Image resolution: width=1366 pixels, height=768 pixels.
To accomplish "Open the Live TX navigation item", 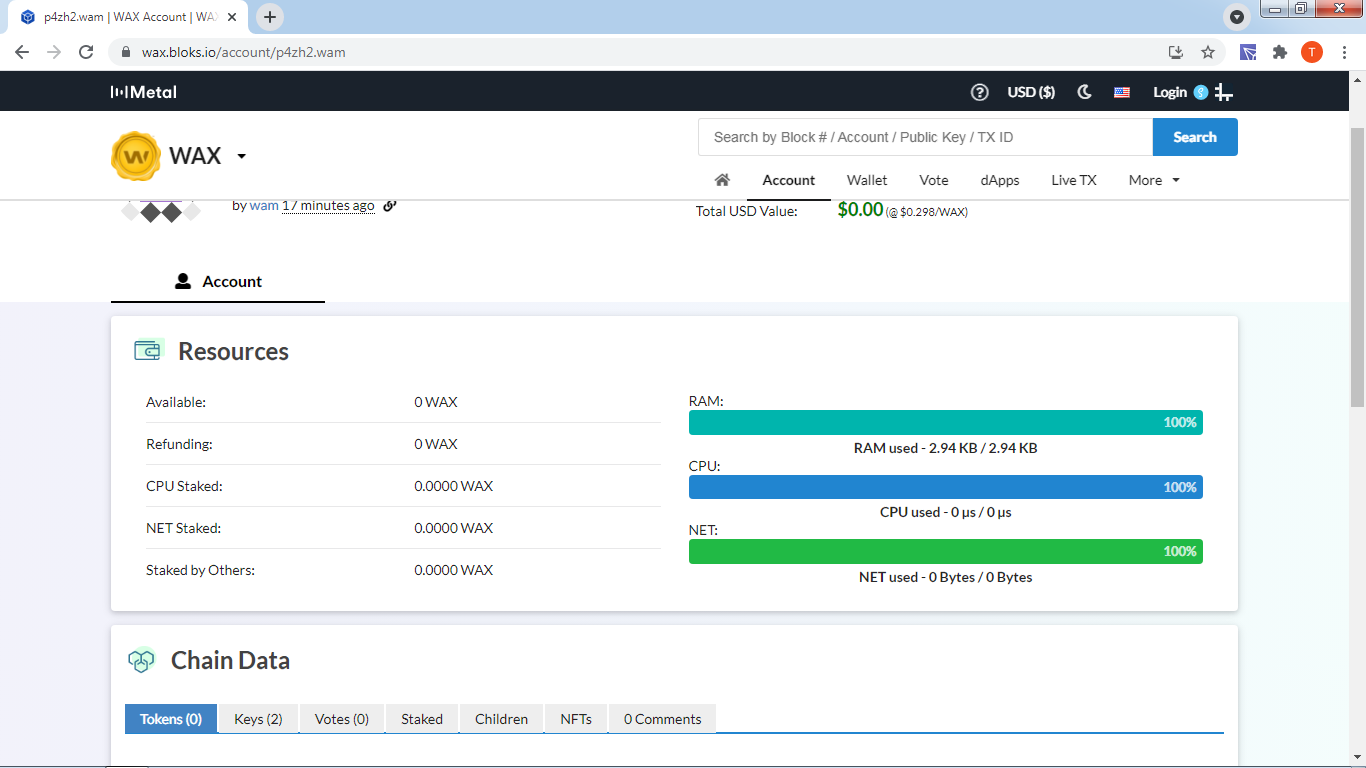I will 1074,180.
